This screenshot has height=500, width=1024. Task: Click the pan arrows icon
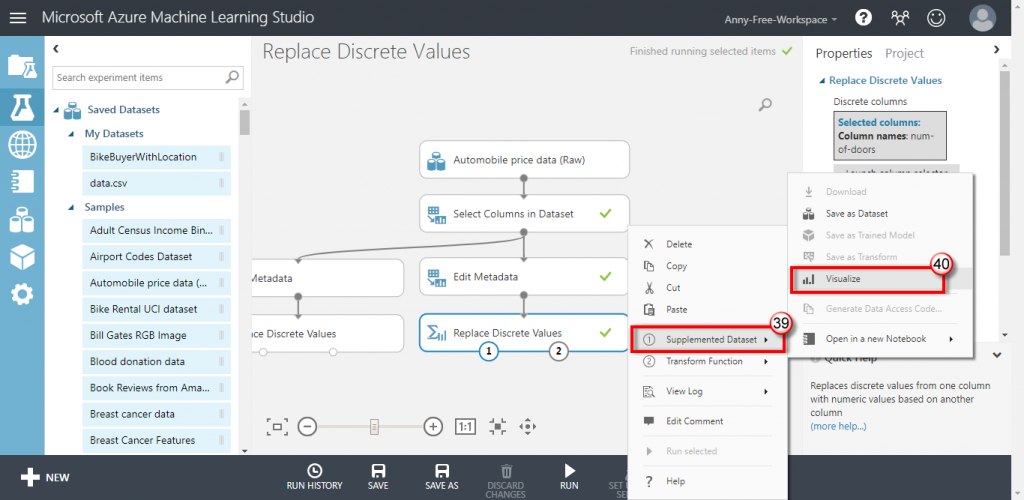coord(527,427)
